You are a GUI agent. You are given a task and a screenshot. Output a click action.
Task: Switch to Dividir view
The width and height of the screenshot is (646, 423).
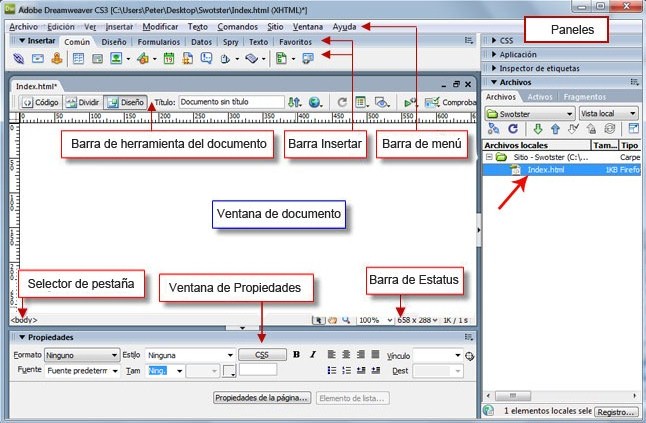pyautogui.click(x=83, y=102)
